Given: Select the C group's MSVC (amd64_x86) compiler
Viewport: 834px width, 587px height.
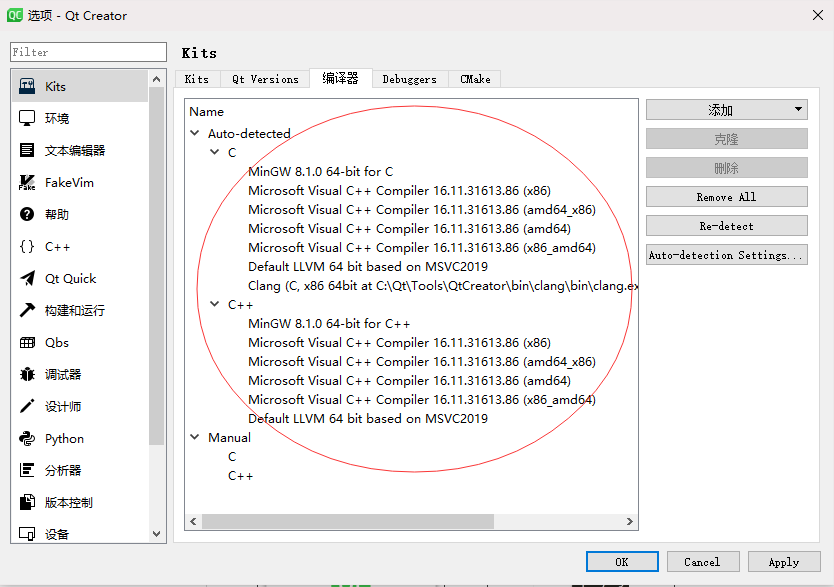Looking at the screenshot, I should pos(422,209).
